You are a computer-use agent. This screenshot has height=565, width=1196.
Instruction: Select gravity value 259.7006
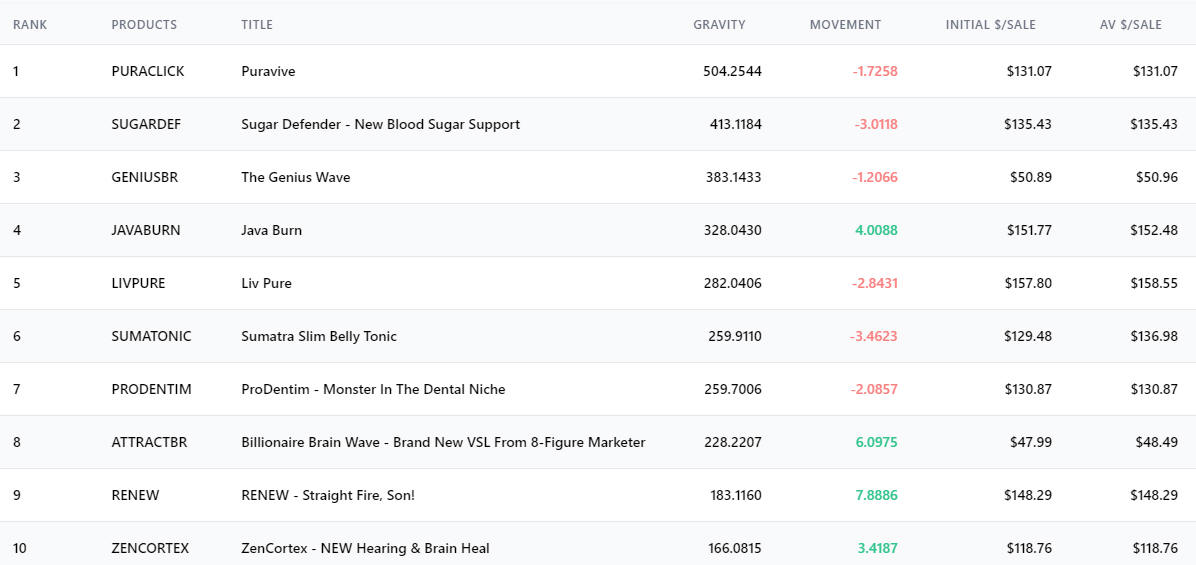pos(733,390)
